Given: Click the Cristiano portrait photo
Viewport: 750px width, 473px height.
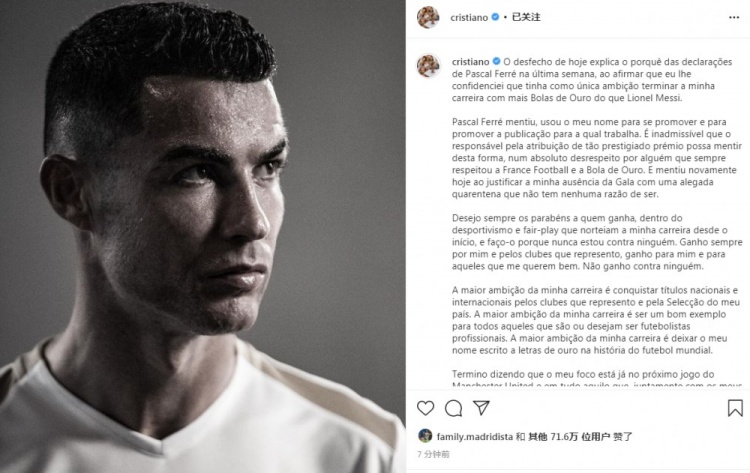Looking at the screenshot, I should 202,236.
